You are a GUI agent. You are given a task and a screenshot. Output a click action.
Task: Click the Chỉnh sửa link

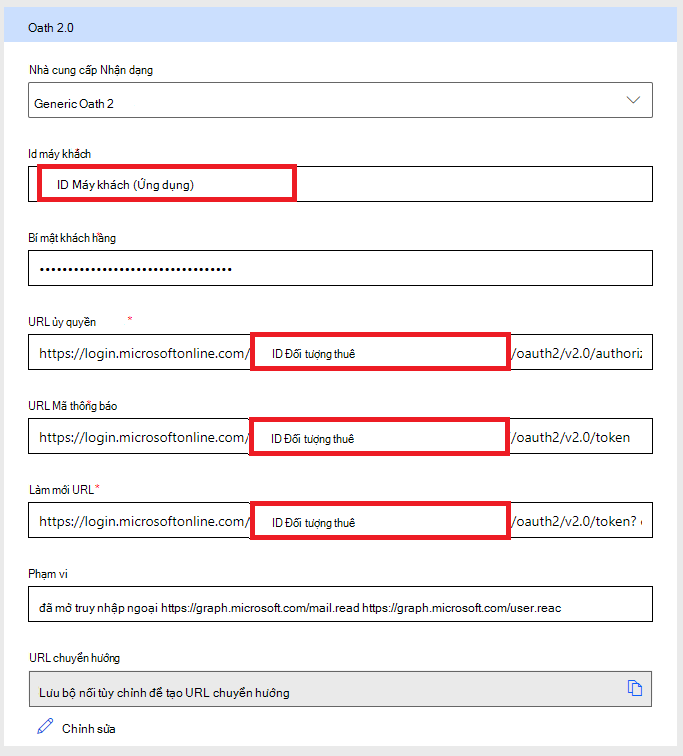89,729
